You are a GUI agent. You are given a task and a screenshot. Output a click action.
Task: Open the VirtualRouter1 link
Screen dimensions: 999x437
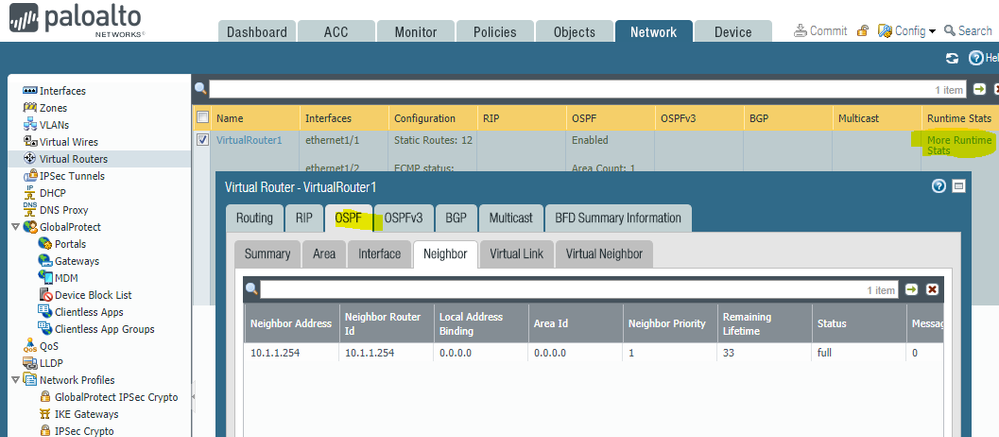point(249,140)
